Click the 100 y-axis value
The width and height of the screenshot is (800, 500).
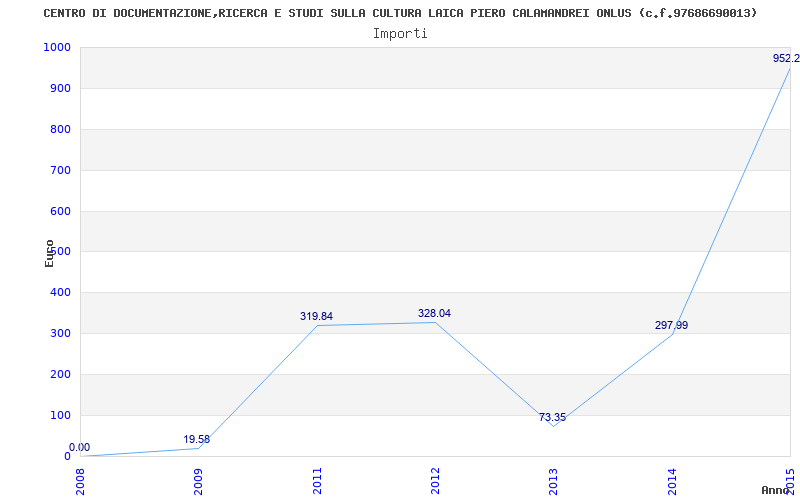pyautogui.click(x=60, y=415)
